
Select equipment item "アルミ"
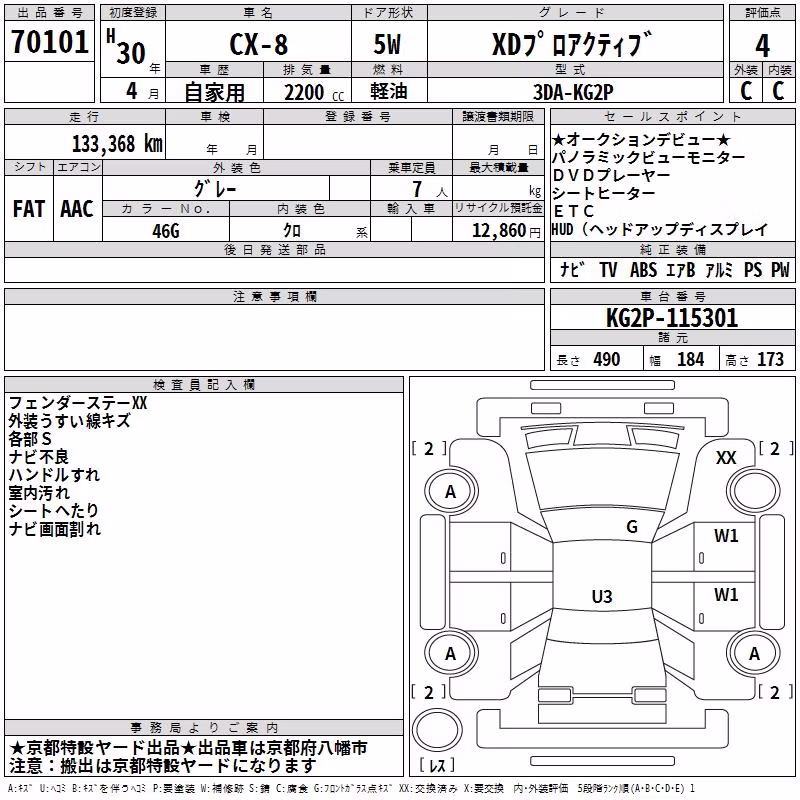(x=719, y=270)
